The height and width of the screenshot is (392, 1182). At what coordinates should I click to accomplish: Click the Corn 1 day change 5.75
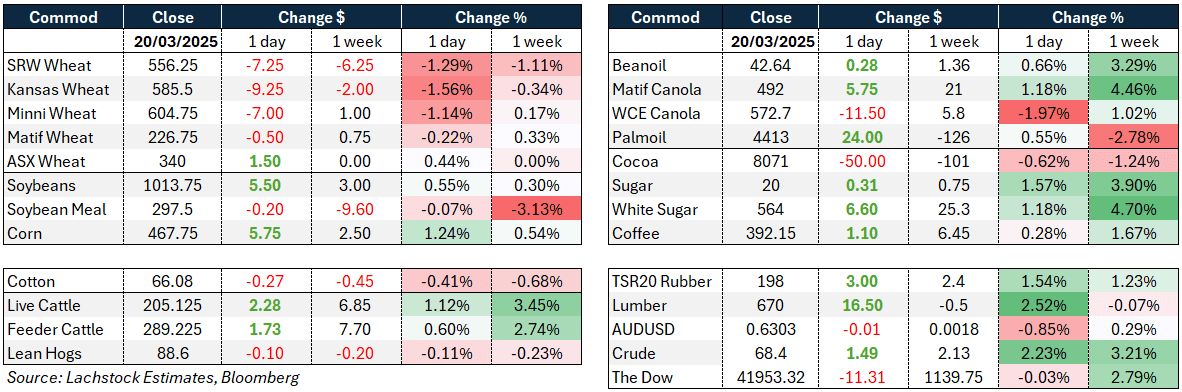[x=266, y=234]
